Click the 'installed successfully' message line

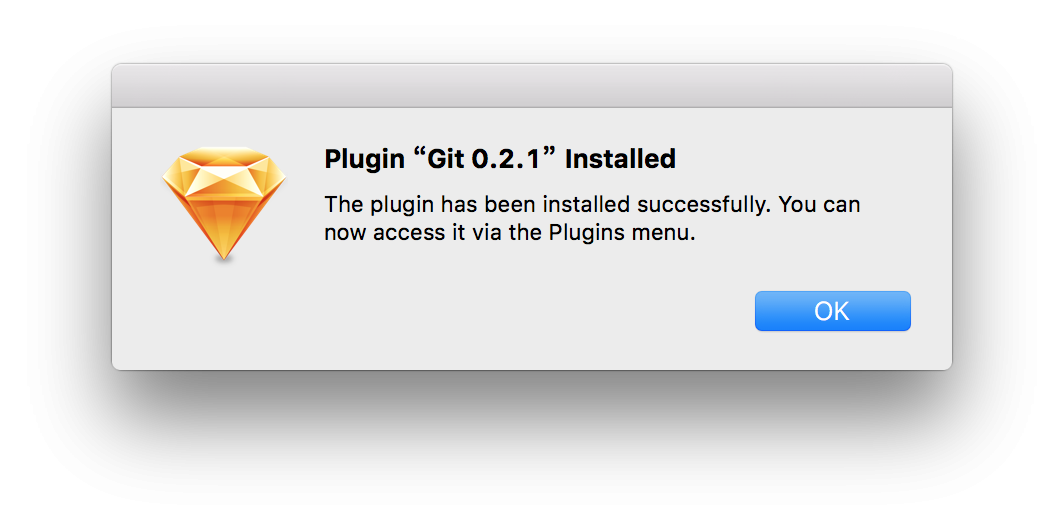(x=592, y=204)
